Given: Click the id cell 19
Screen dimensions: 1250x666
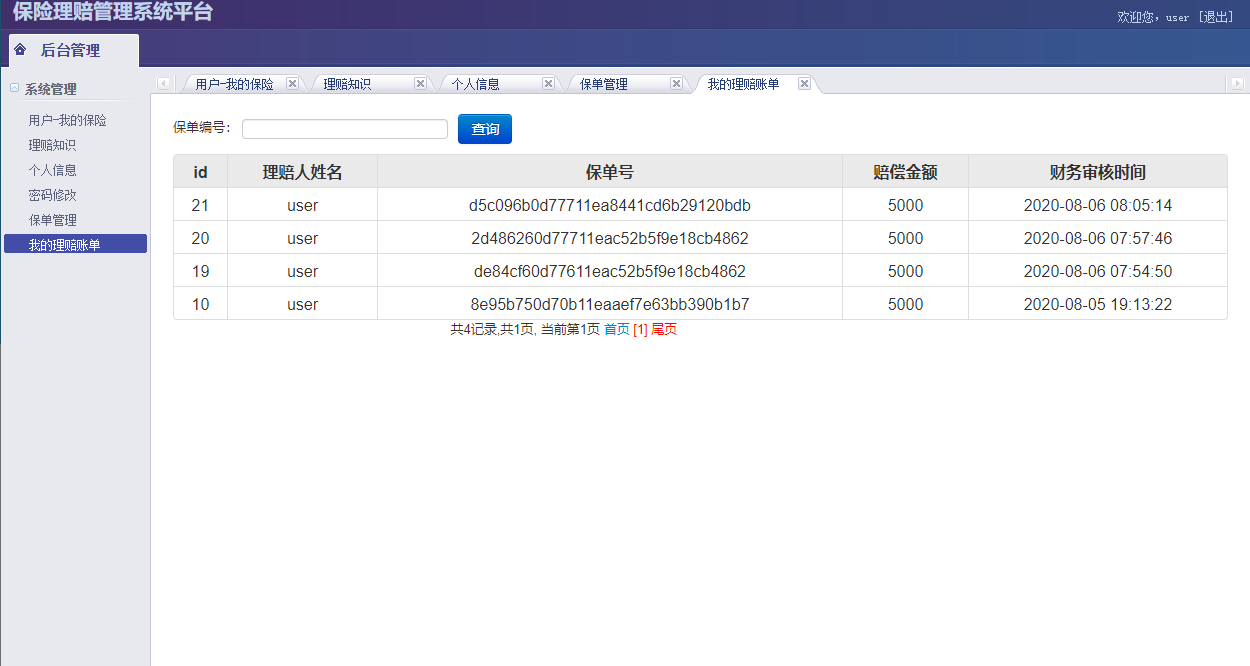Looking at the screenshot, I should (200, 271).
